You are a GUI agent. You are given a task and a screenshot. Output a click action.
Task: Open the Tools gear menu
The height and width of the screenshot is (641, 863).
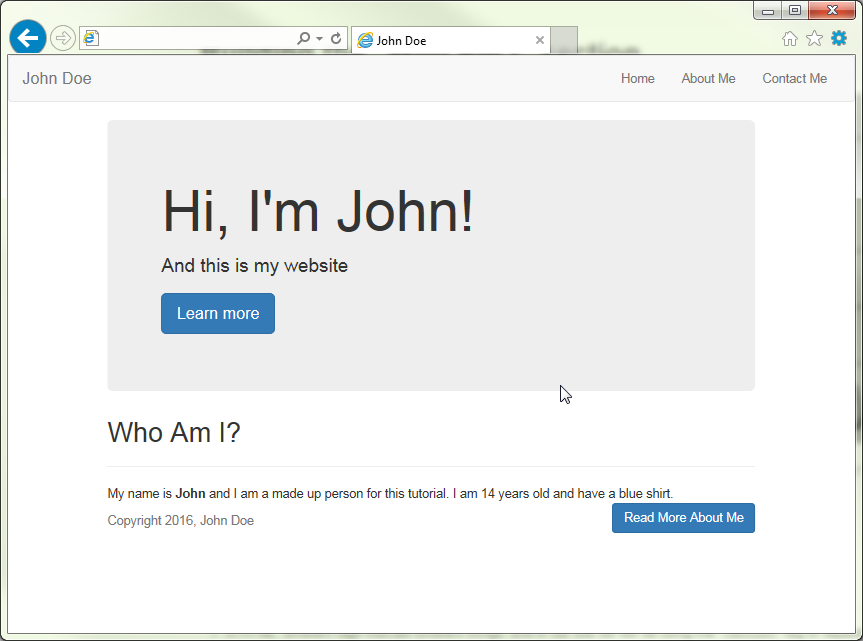[x=839, y=38]
